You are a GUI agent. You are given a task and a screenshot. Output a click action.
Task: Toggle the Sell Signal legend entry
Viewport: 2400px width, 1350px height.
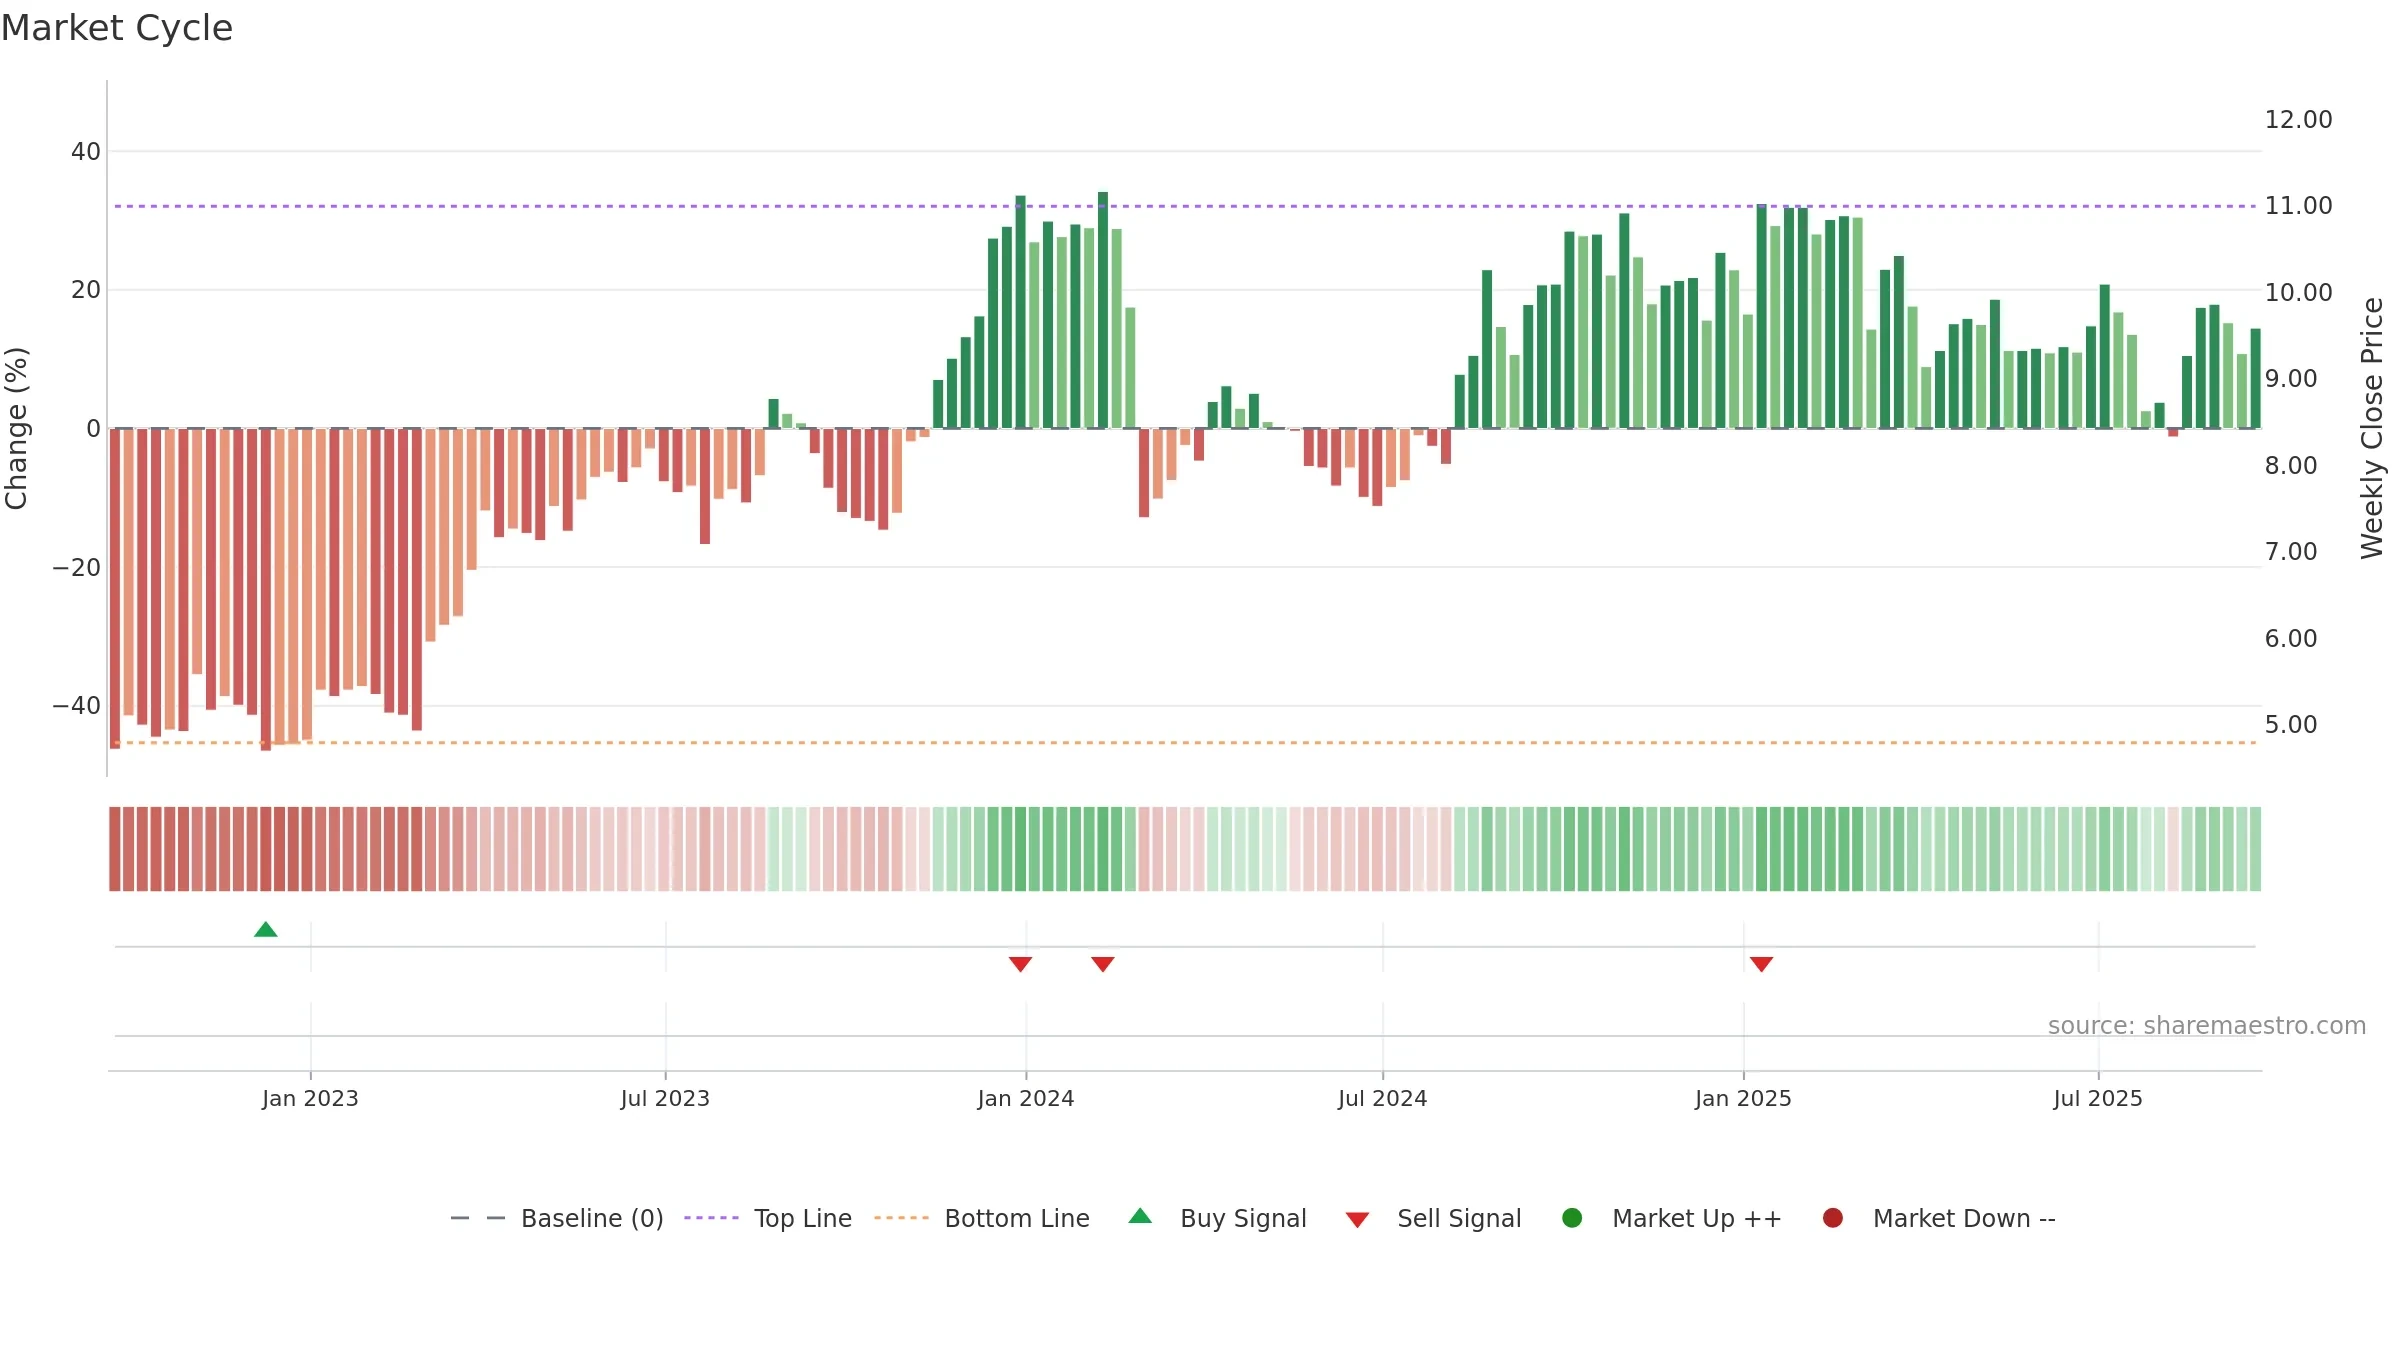click(1433, 1218)
